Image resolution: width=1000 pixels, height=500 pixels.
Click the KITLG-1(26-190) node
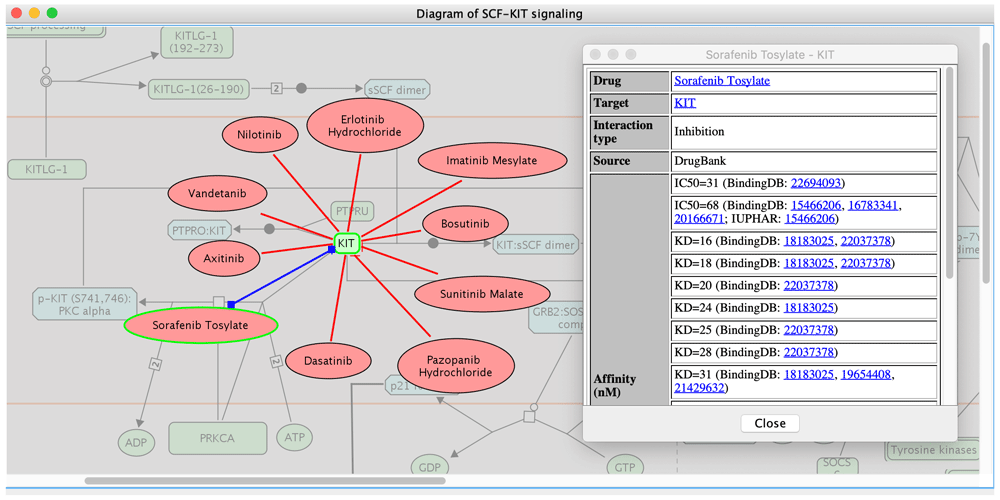tap(199, 89)
